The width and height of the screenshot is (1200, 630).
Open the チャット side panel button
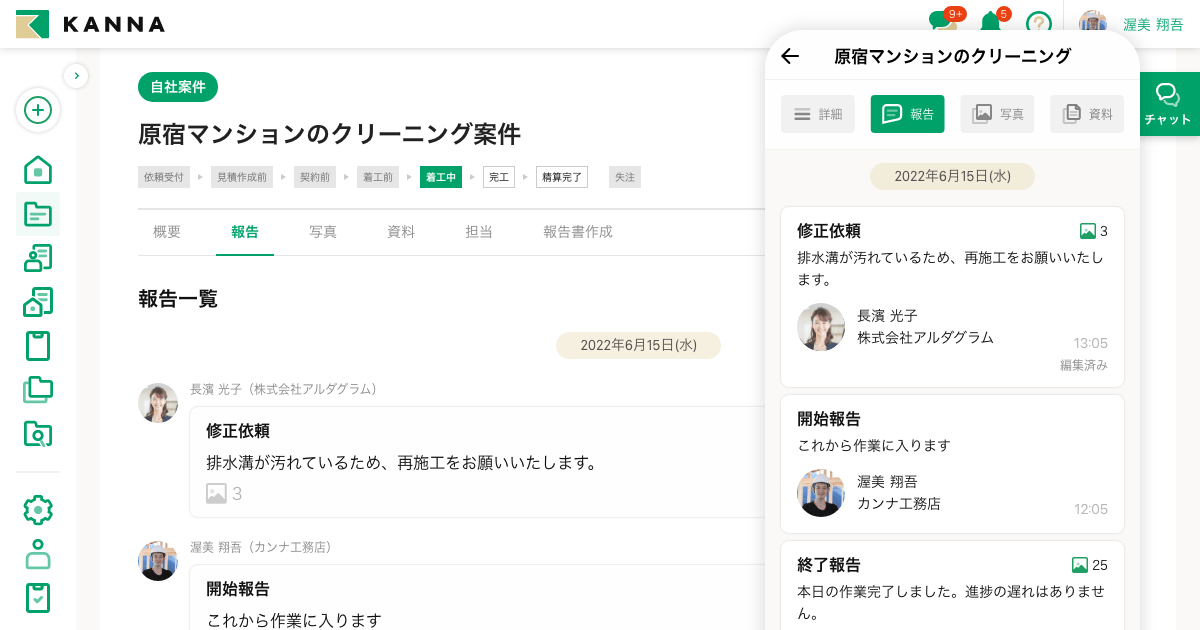pyautogui.click(x=1168, y=104)
